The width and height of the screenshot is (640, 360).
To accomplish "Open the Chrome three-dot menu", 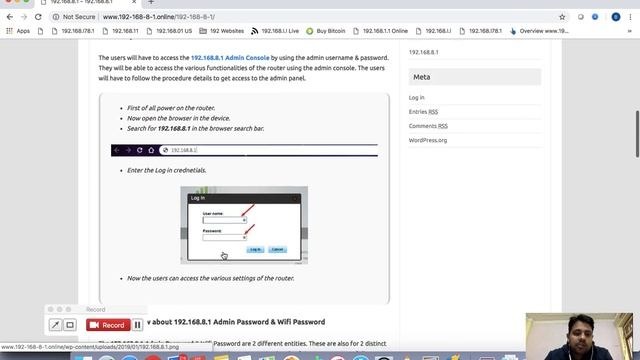I will [x=630, y=17].
